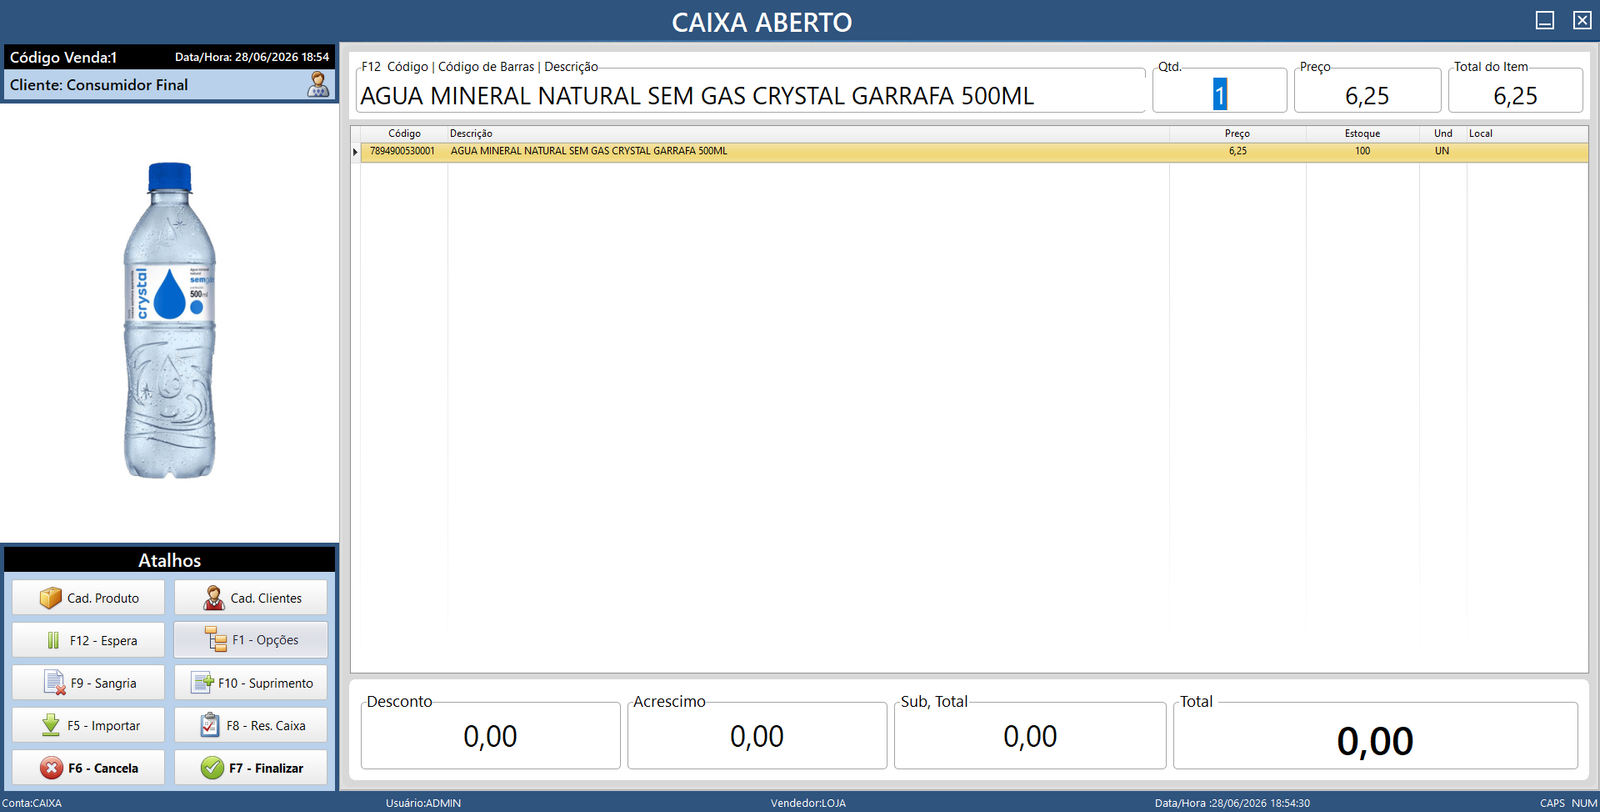Click the status bar Data/Hora 18:54:30 clock
This screenshot has height=812, width=1600.
click(1232, 803)
